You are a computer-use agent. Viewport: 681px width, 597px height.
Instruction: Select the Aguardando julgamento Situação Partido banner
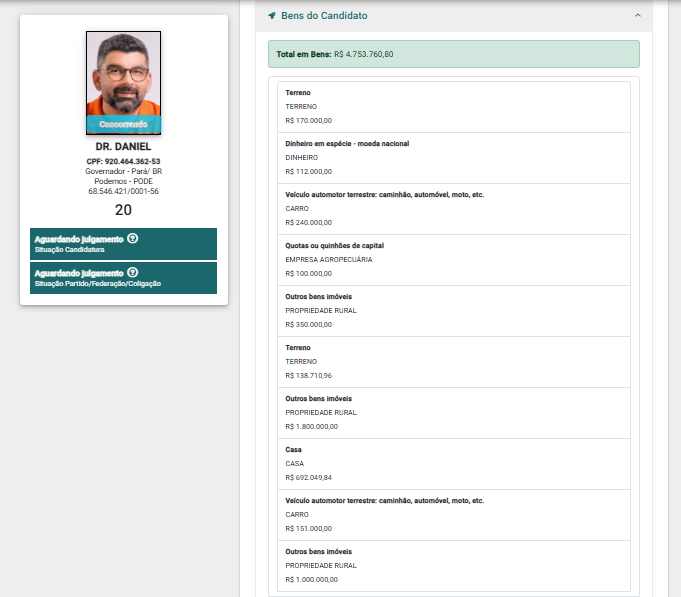pyautogui.click(x=123, y=278)
